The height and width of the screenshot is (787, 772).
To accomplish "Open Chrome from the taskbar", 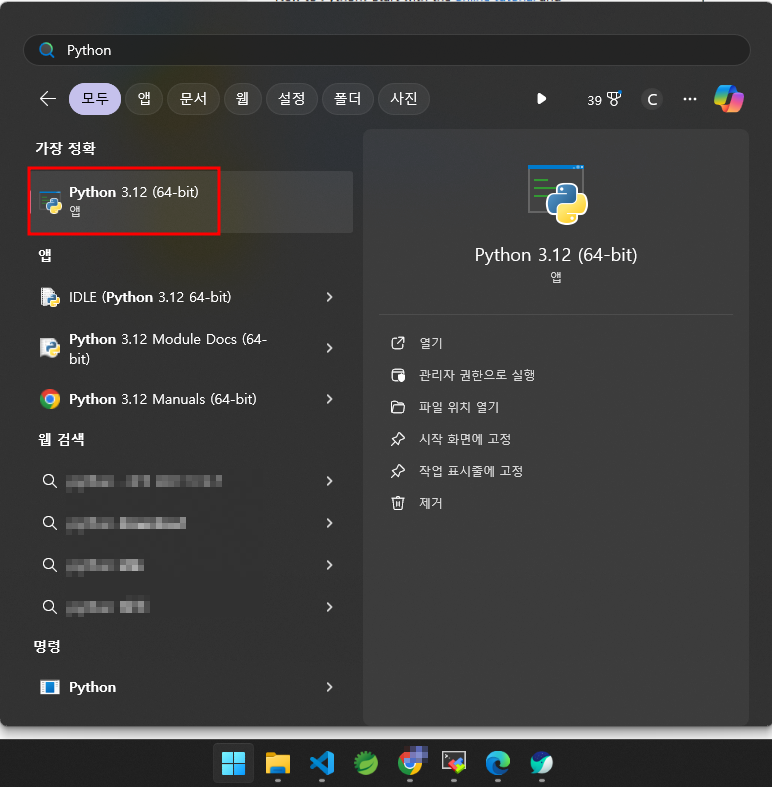I will pyautogui.click(x=412, y=762).
